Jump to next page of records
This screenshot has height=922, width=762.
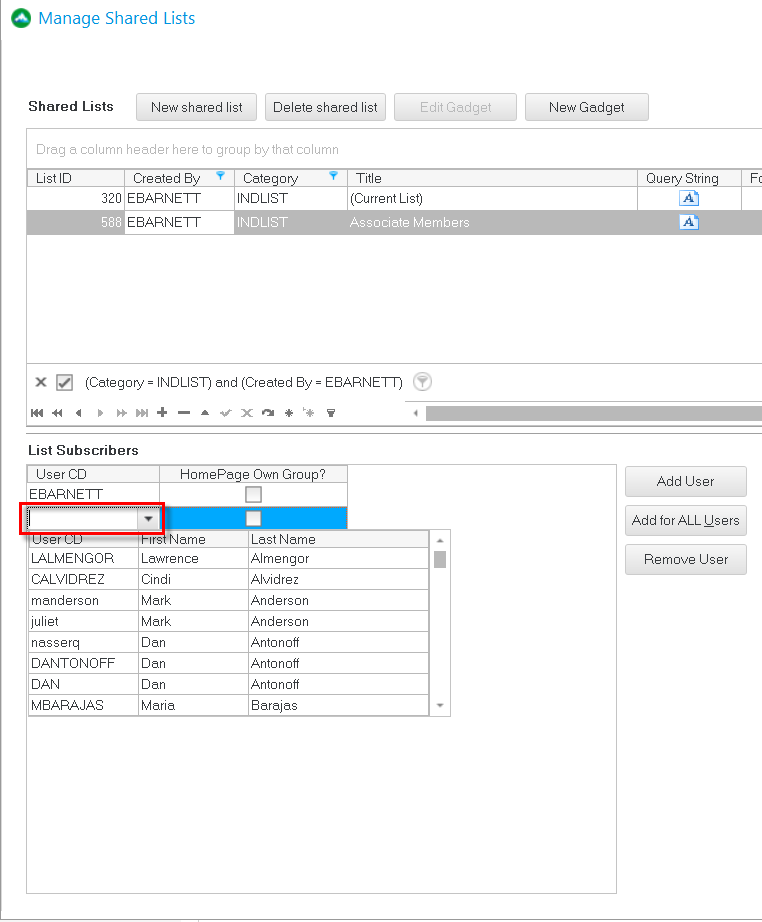pos(121,413)
